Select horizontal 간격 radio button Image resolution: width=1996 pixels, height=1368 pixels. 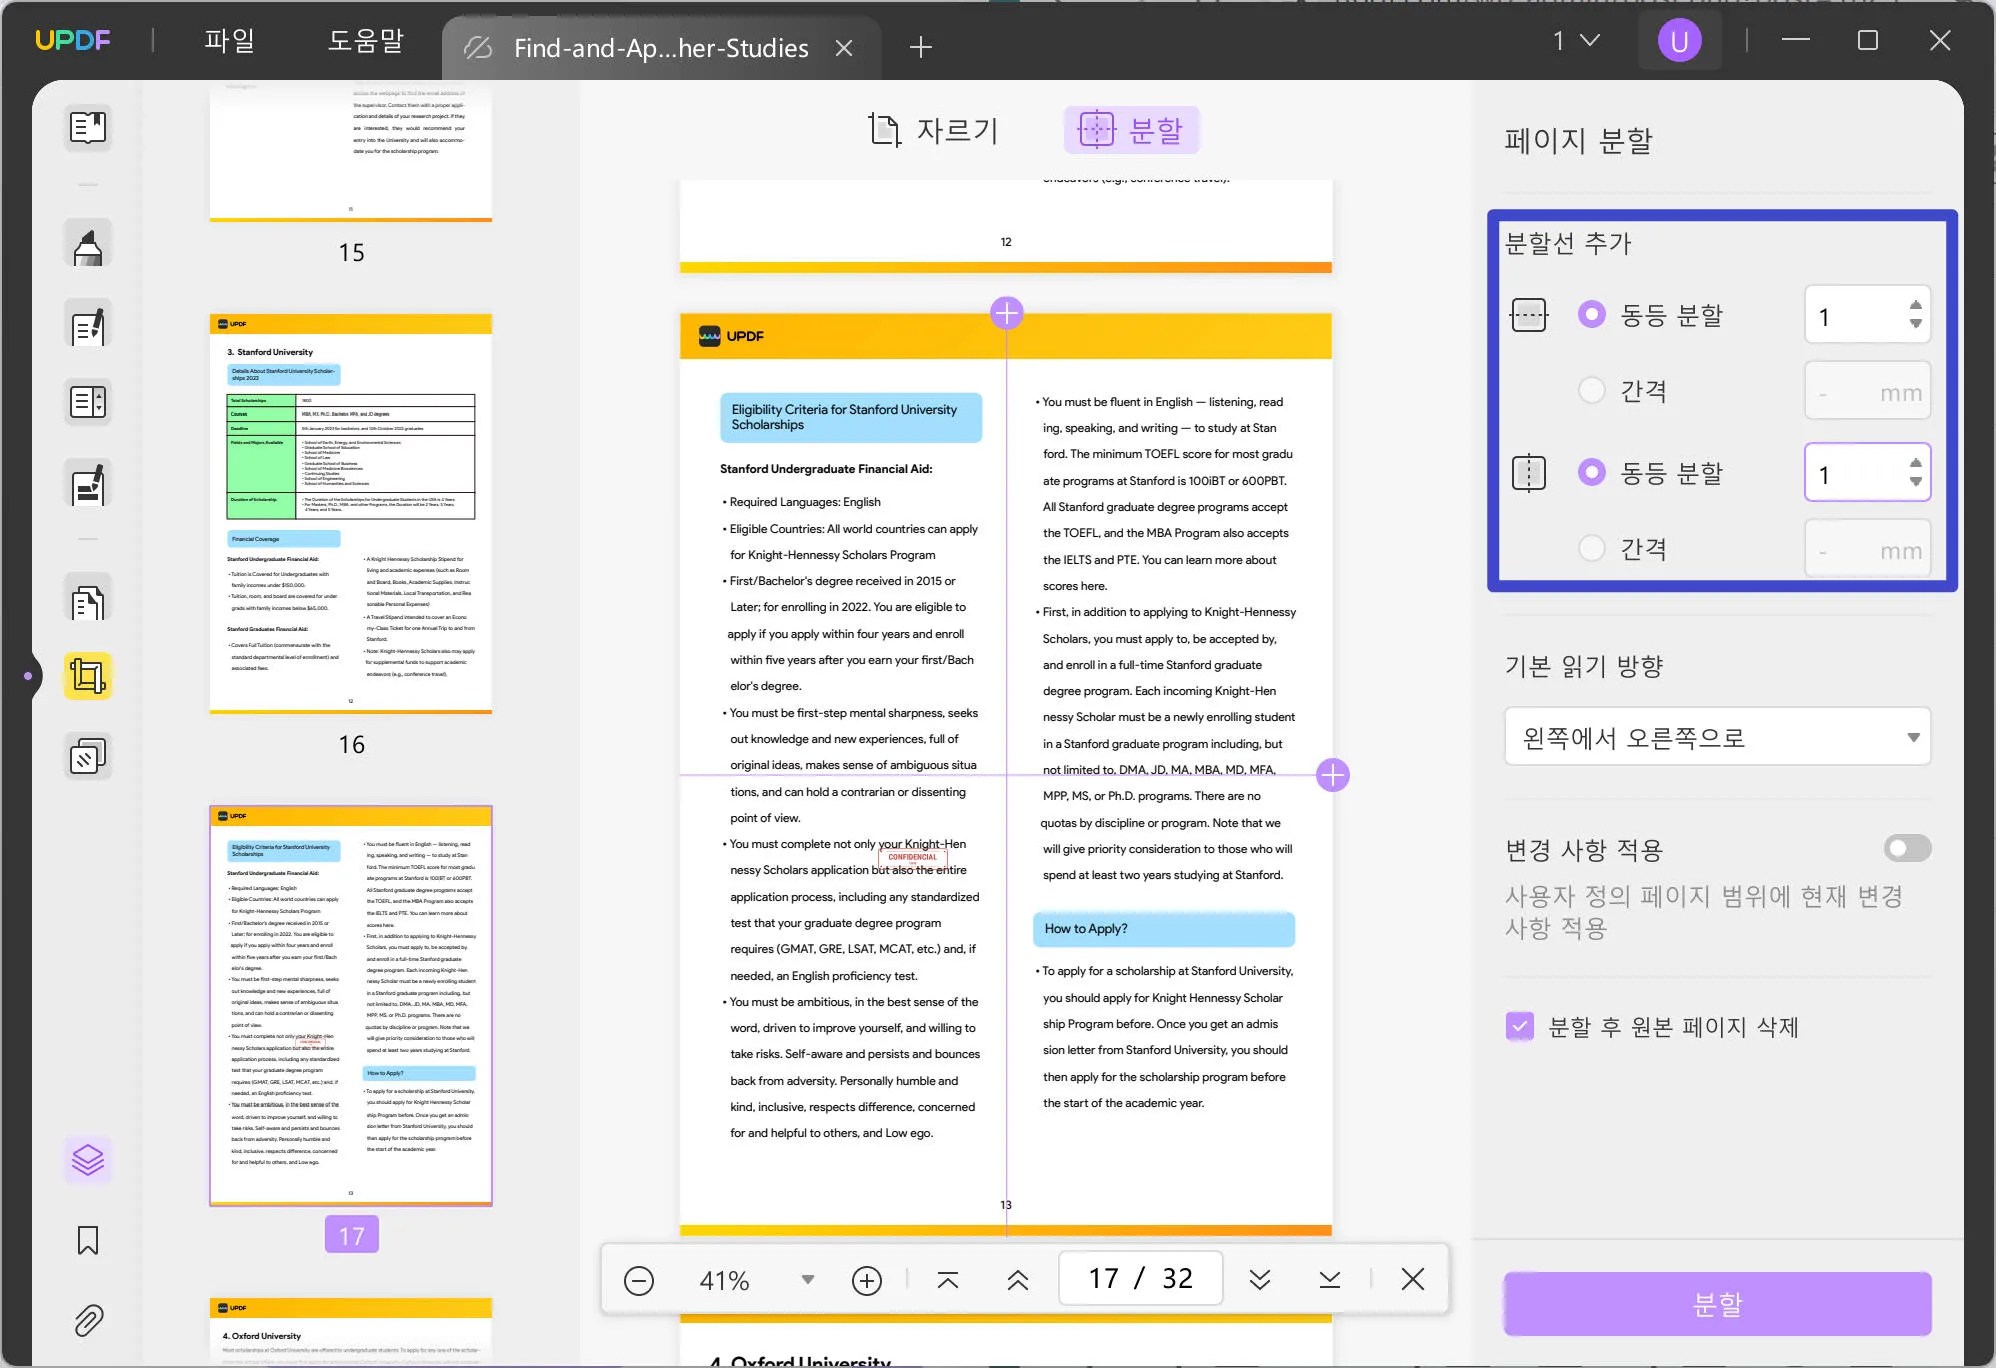click(x=1592, y=390)
